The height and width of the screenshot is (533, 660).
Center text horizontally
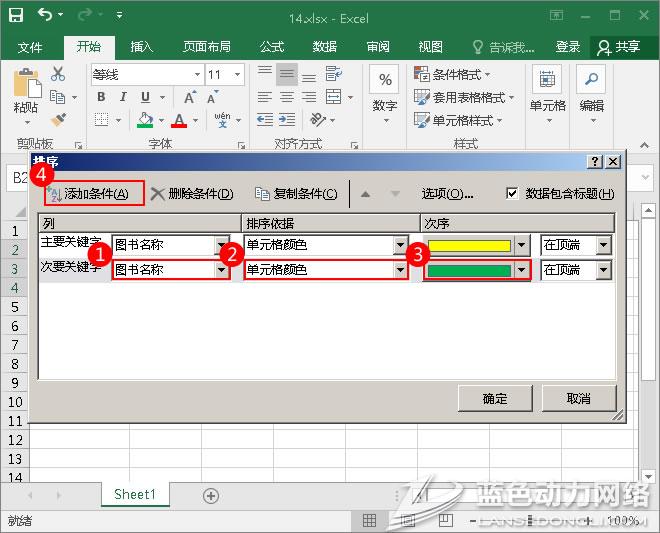pyautogui.click(x=287, y=97)
